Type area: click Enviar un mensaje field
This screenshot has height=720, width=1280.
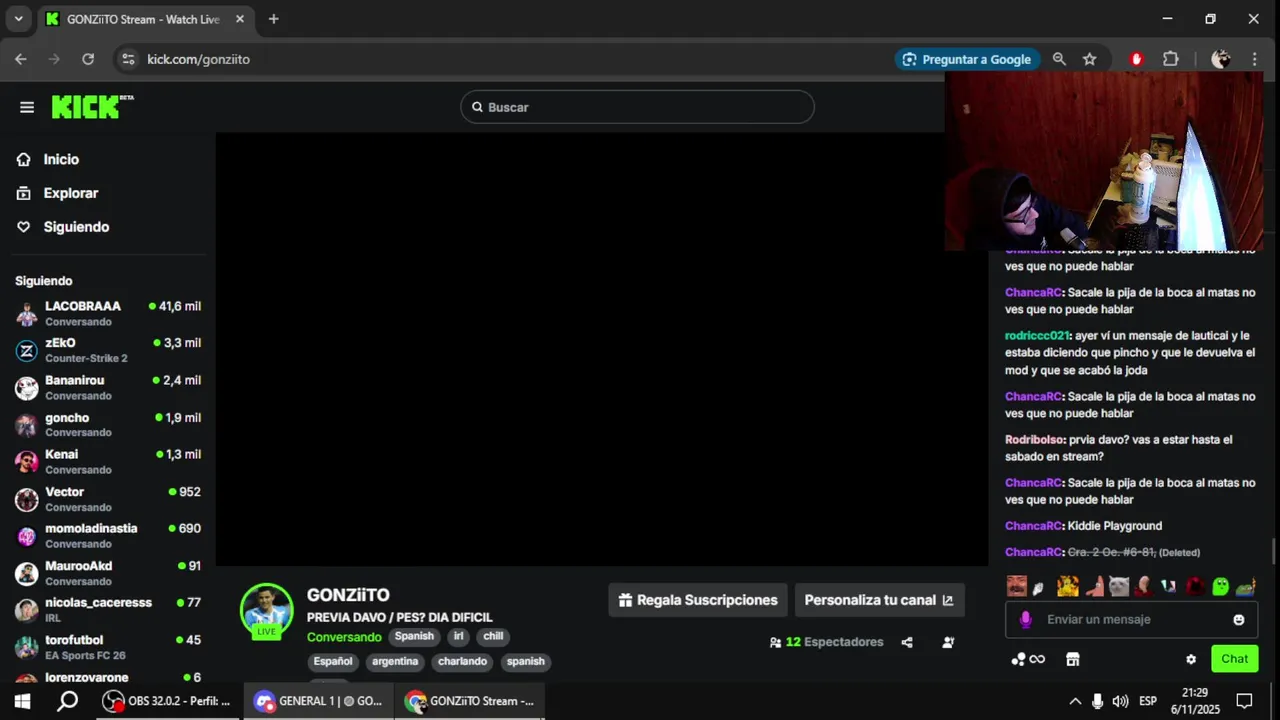click(1131, 619)
